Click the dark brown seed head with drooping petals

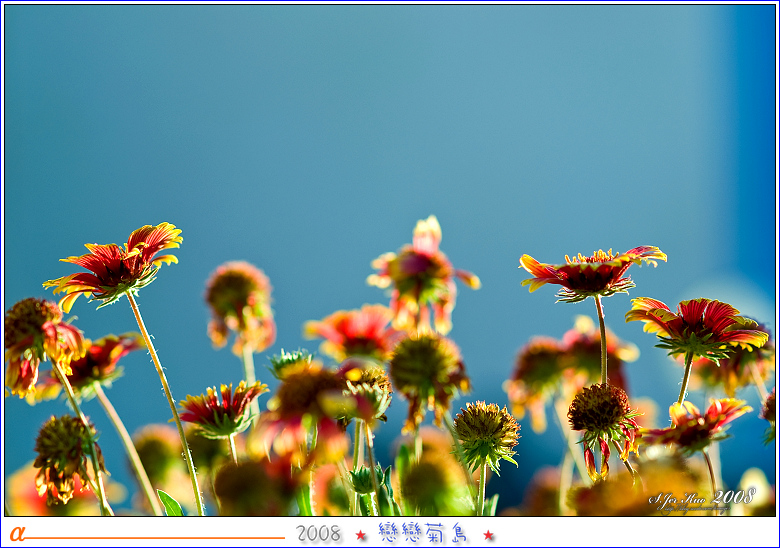602,414
